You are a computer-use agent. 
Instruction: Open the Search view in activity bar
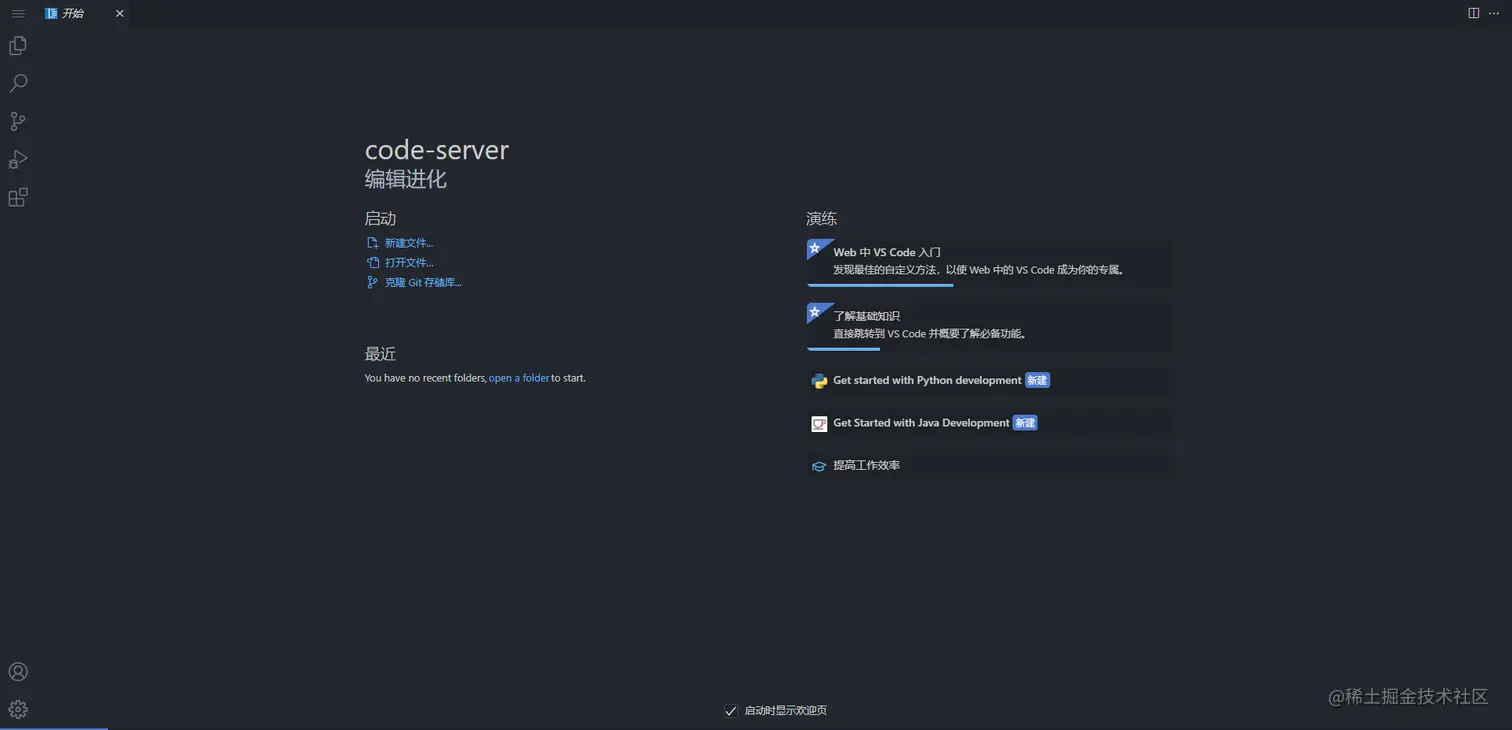tap(18, 84)
